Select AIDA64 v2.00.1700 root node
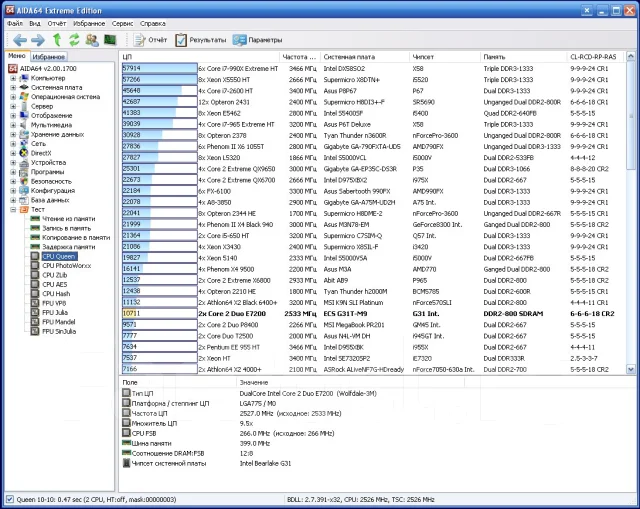The height and width of the screenshot is (509, 640). coord(48,69)
